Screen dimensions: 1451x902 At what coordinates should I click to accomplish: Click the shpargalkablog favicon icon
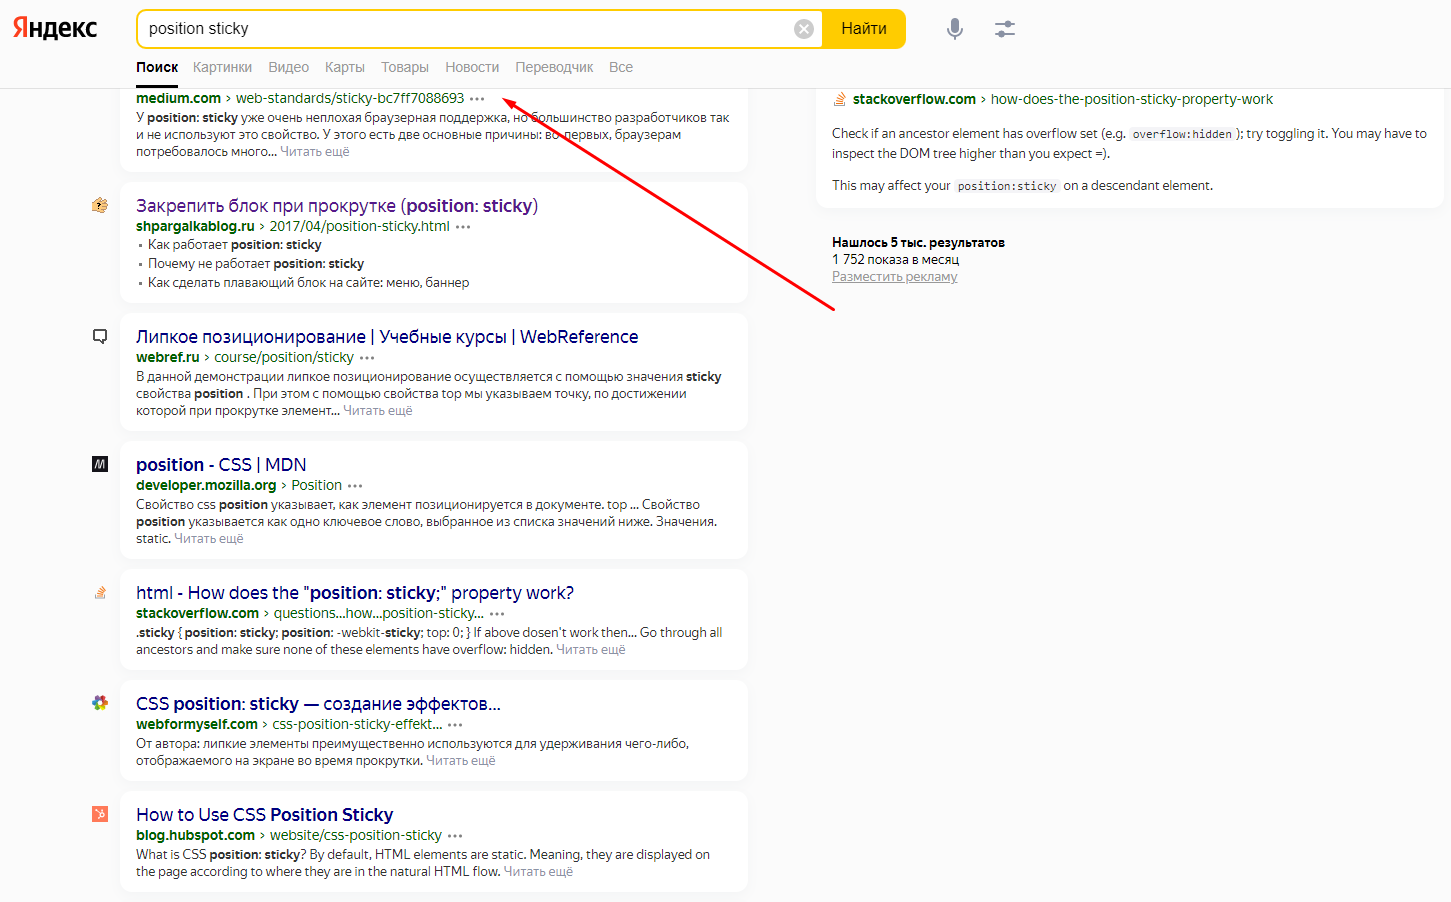coord(100,205)
